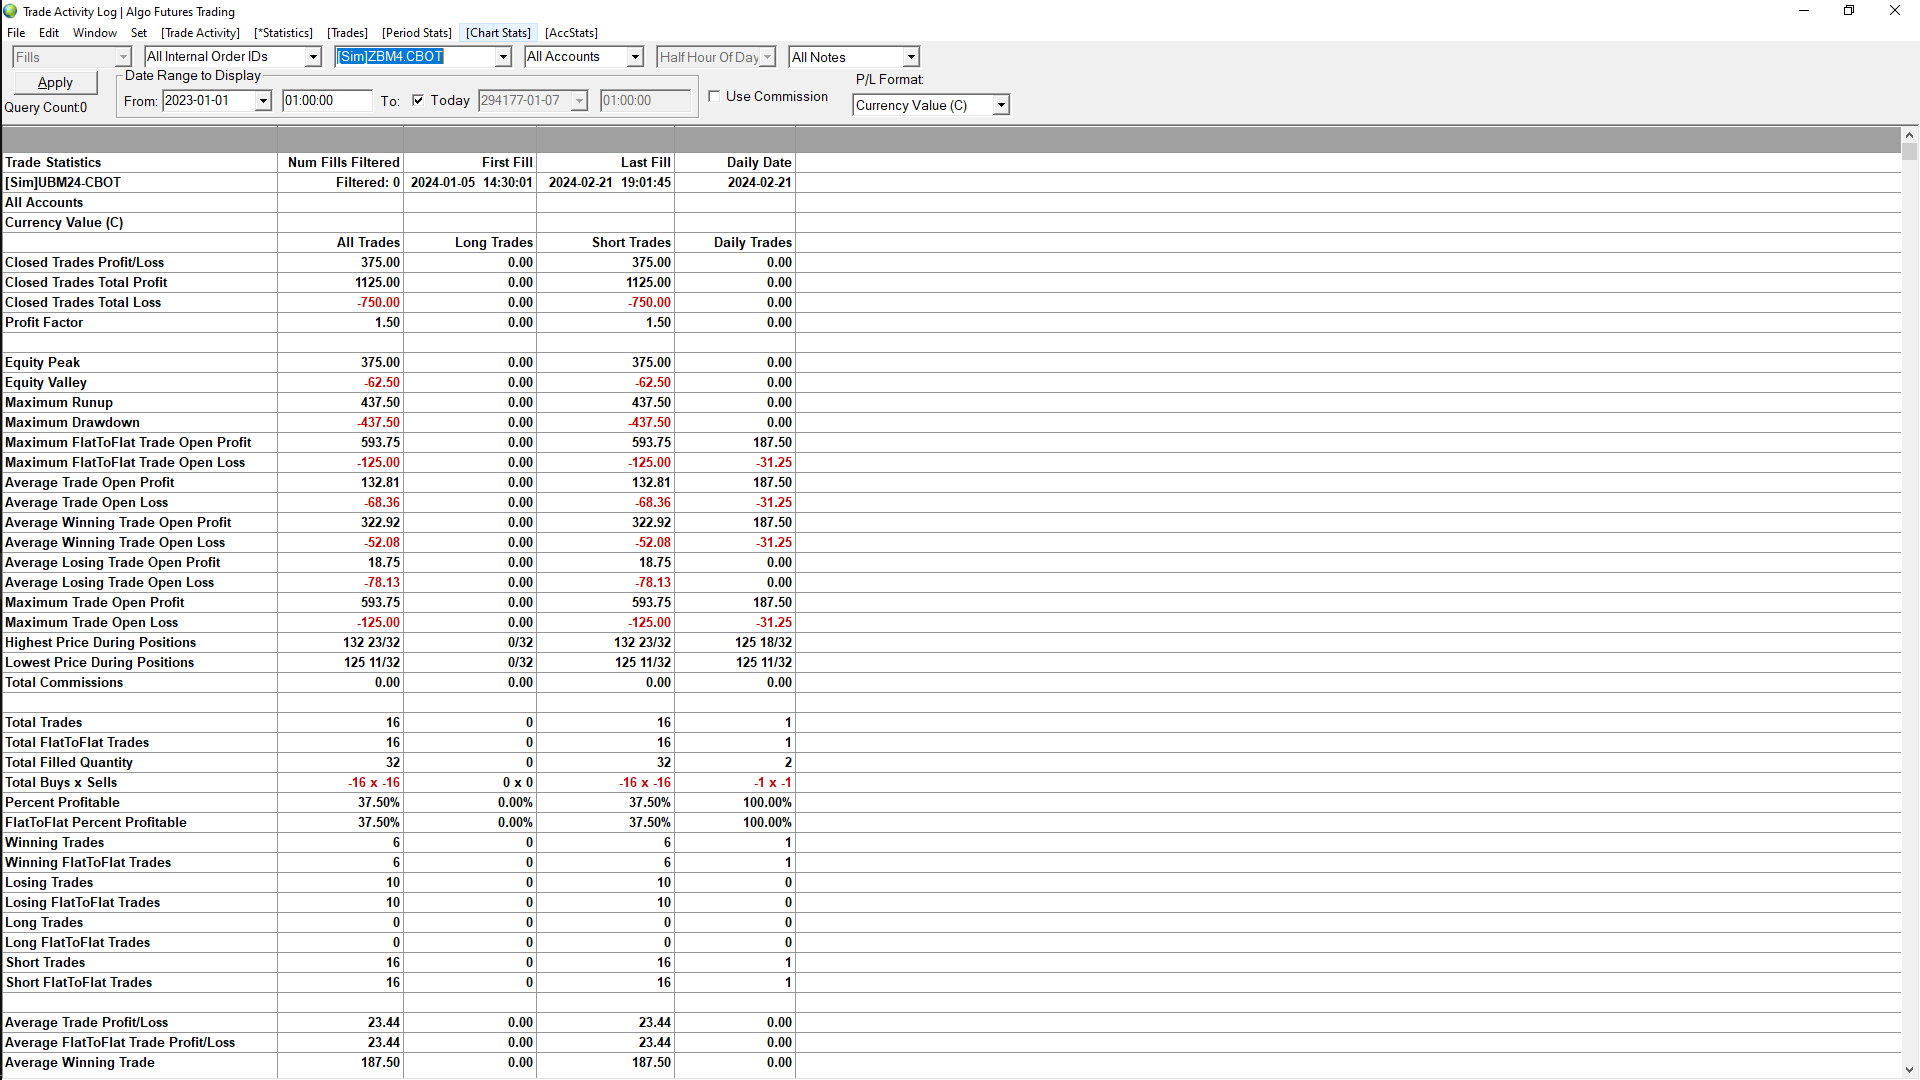Screen dimensions: 1920x1080
Task: Open the File menu
Action: click(16, 33)
